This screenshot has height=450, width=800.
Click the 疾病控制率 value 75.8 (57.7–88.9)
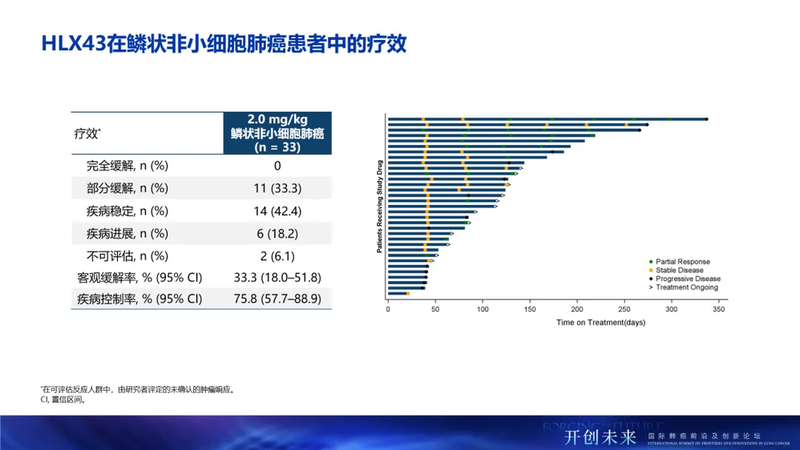[277, 299]
